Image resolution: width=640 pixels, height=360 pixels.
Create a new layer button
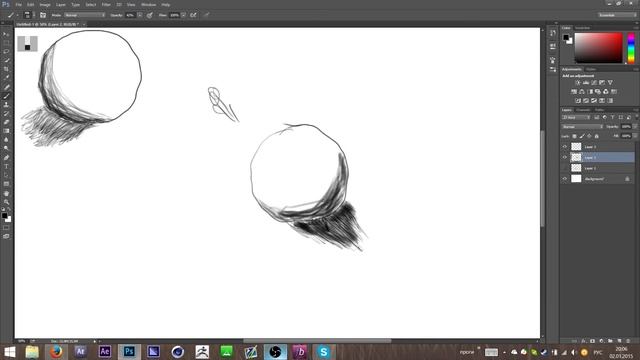(619, 341)
